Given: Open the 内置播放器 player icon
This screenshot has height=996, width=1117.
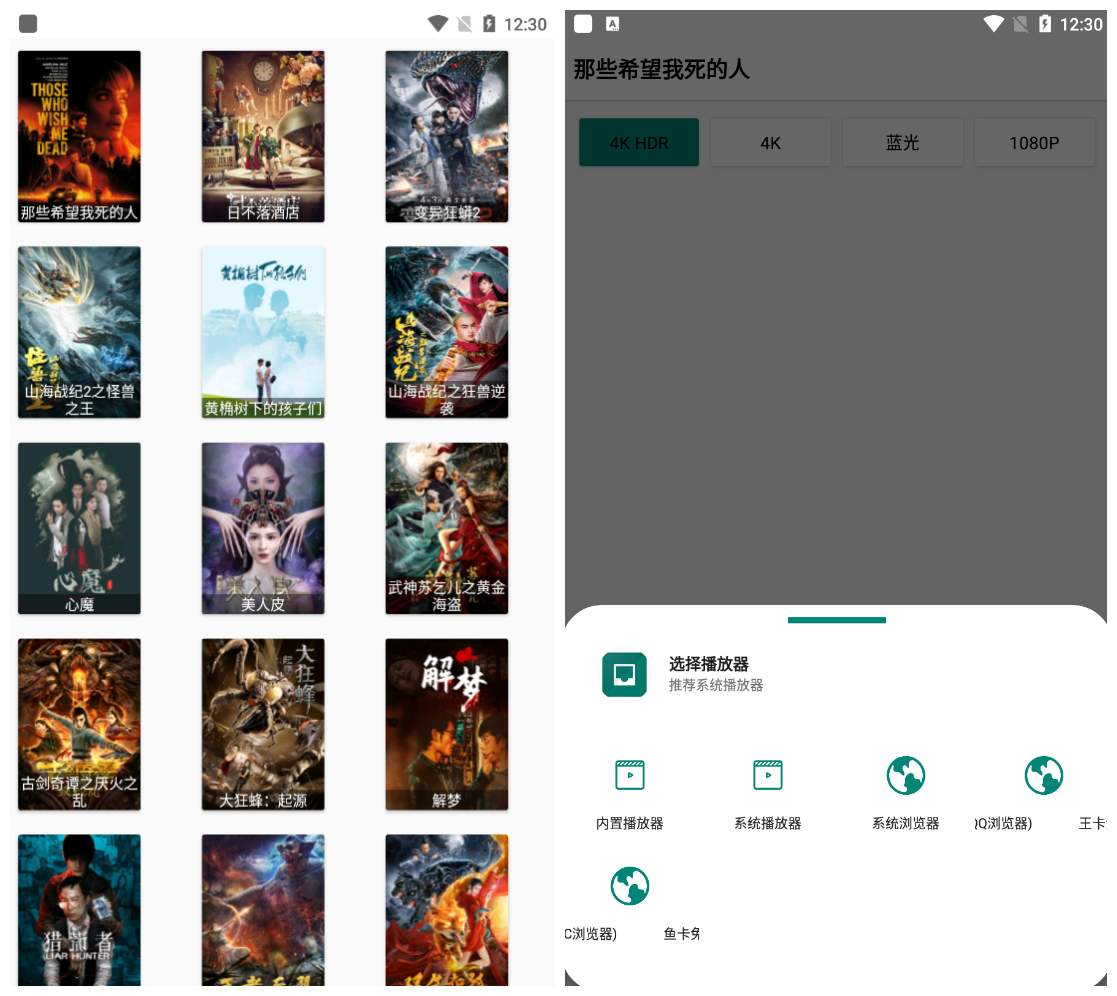Looking at the screenshot, I should (629, 775).
